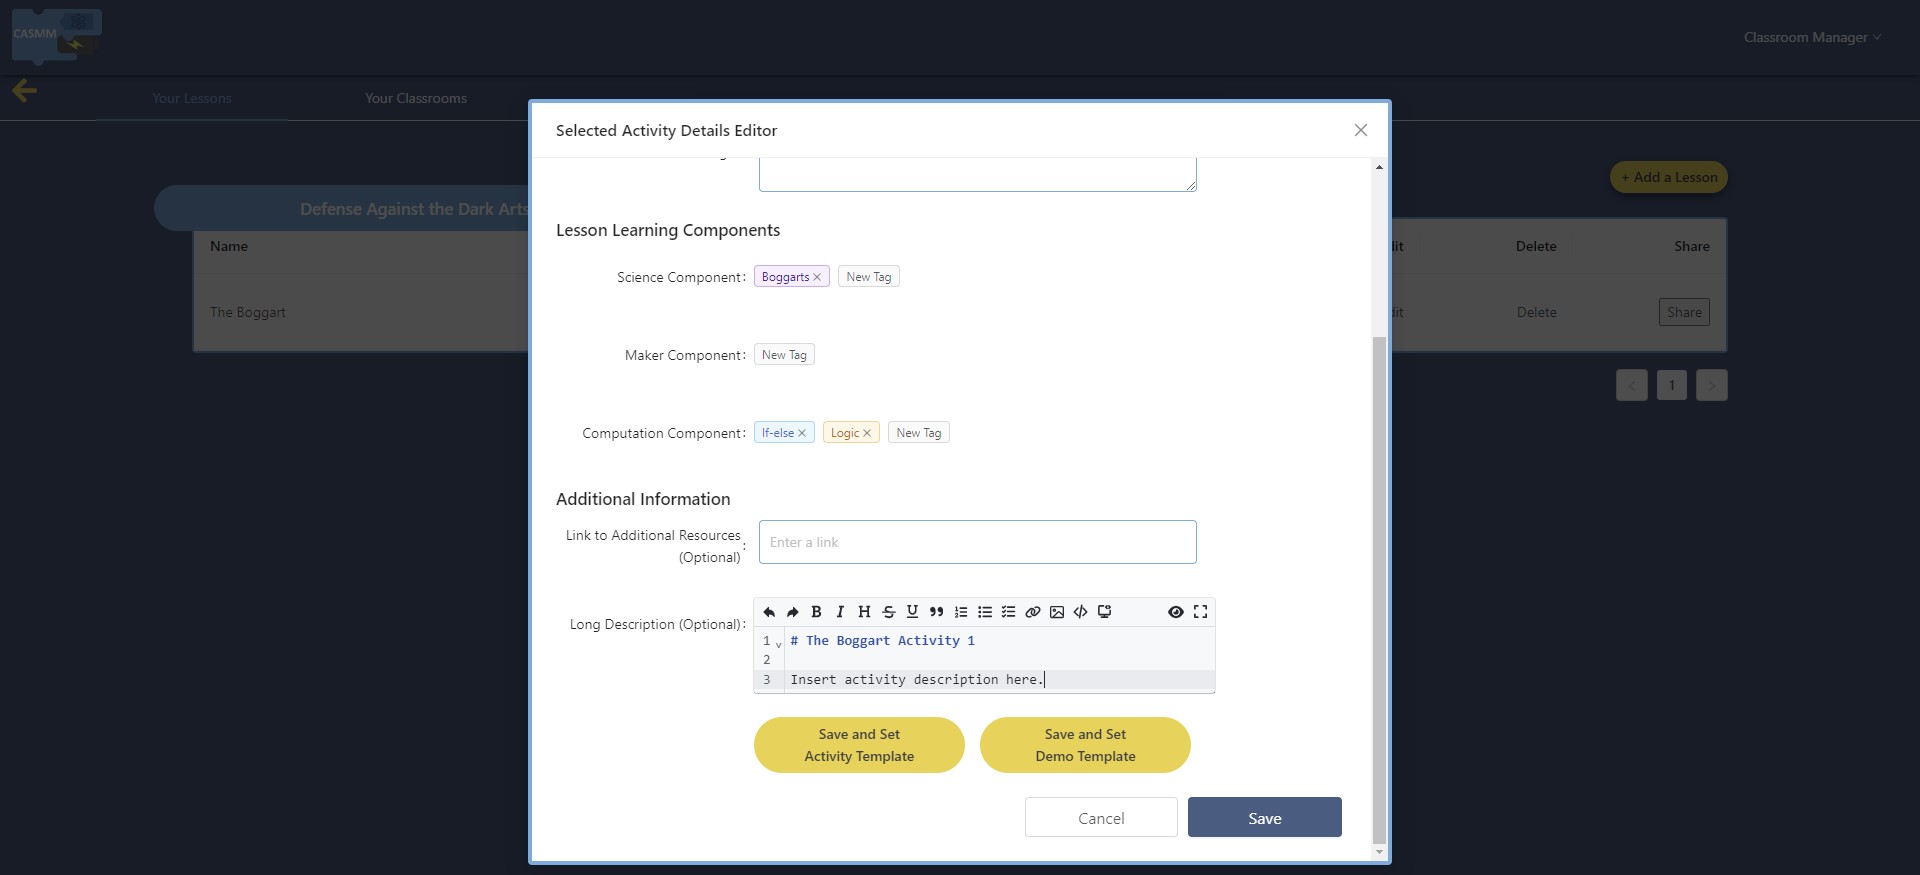Image resolution: width=1920 pixels, height=875 pixels.
Task: Redo the last edit in the description editor
Action: (x=793, y=612)
